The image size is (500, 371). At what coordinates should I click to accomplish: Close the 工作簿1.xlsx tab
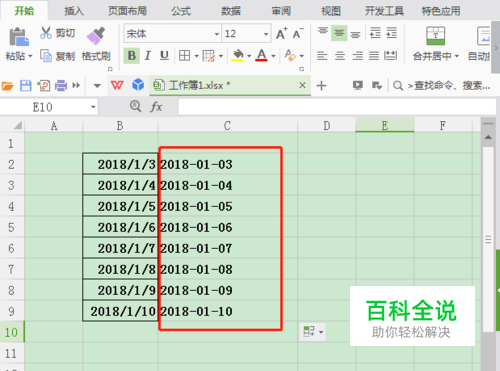(x=302, y=85)
